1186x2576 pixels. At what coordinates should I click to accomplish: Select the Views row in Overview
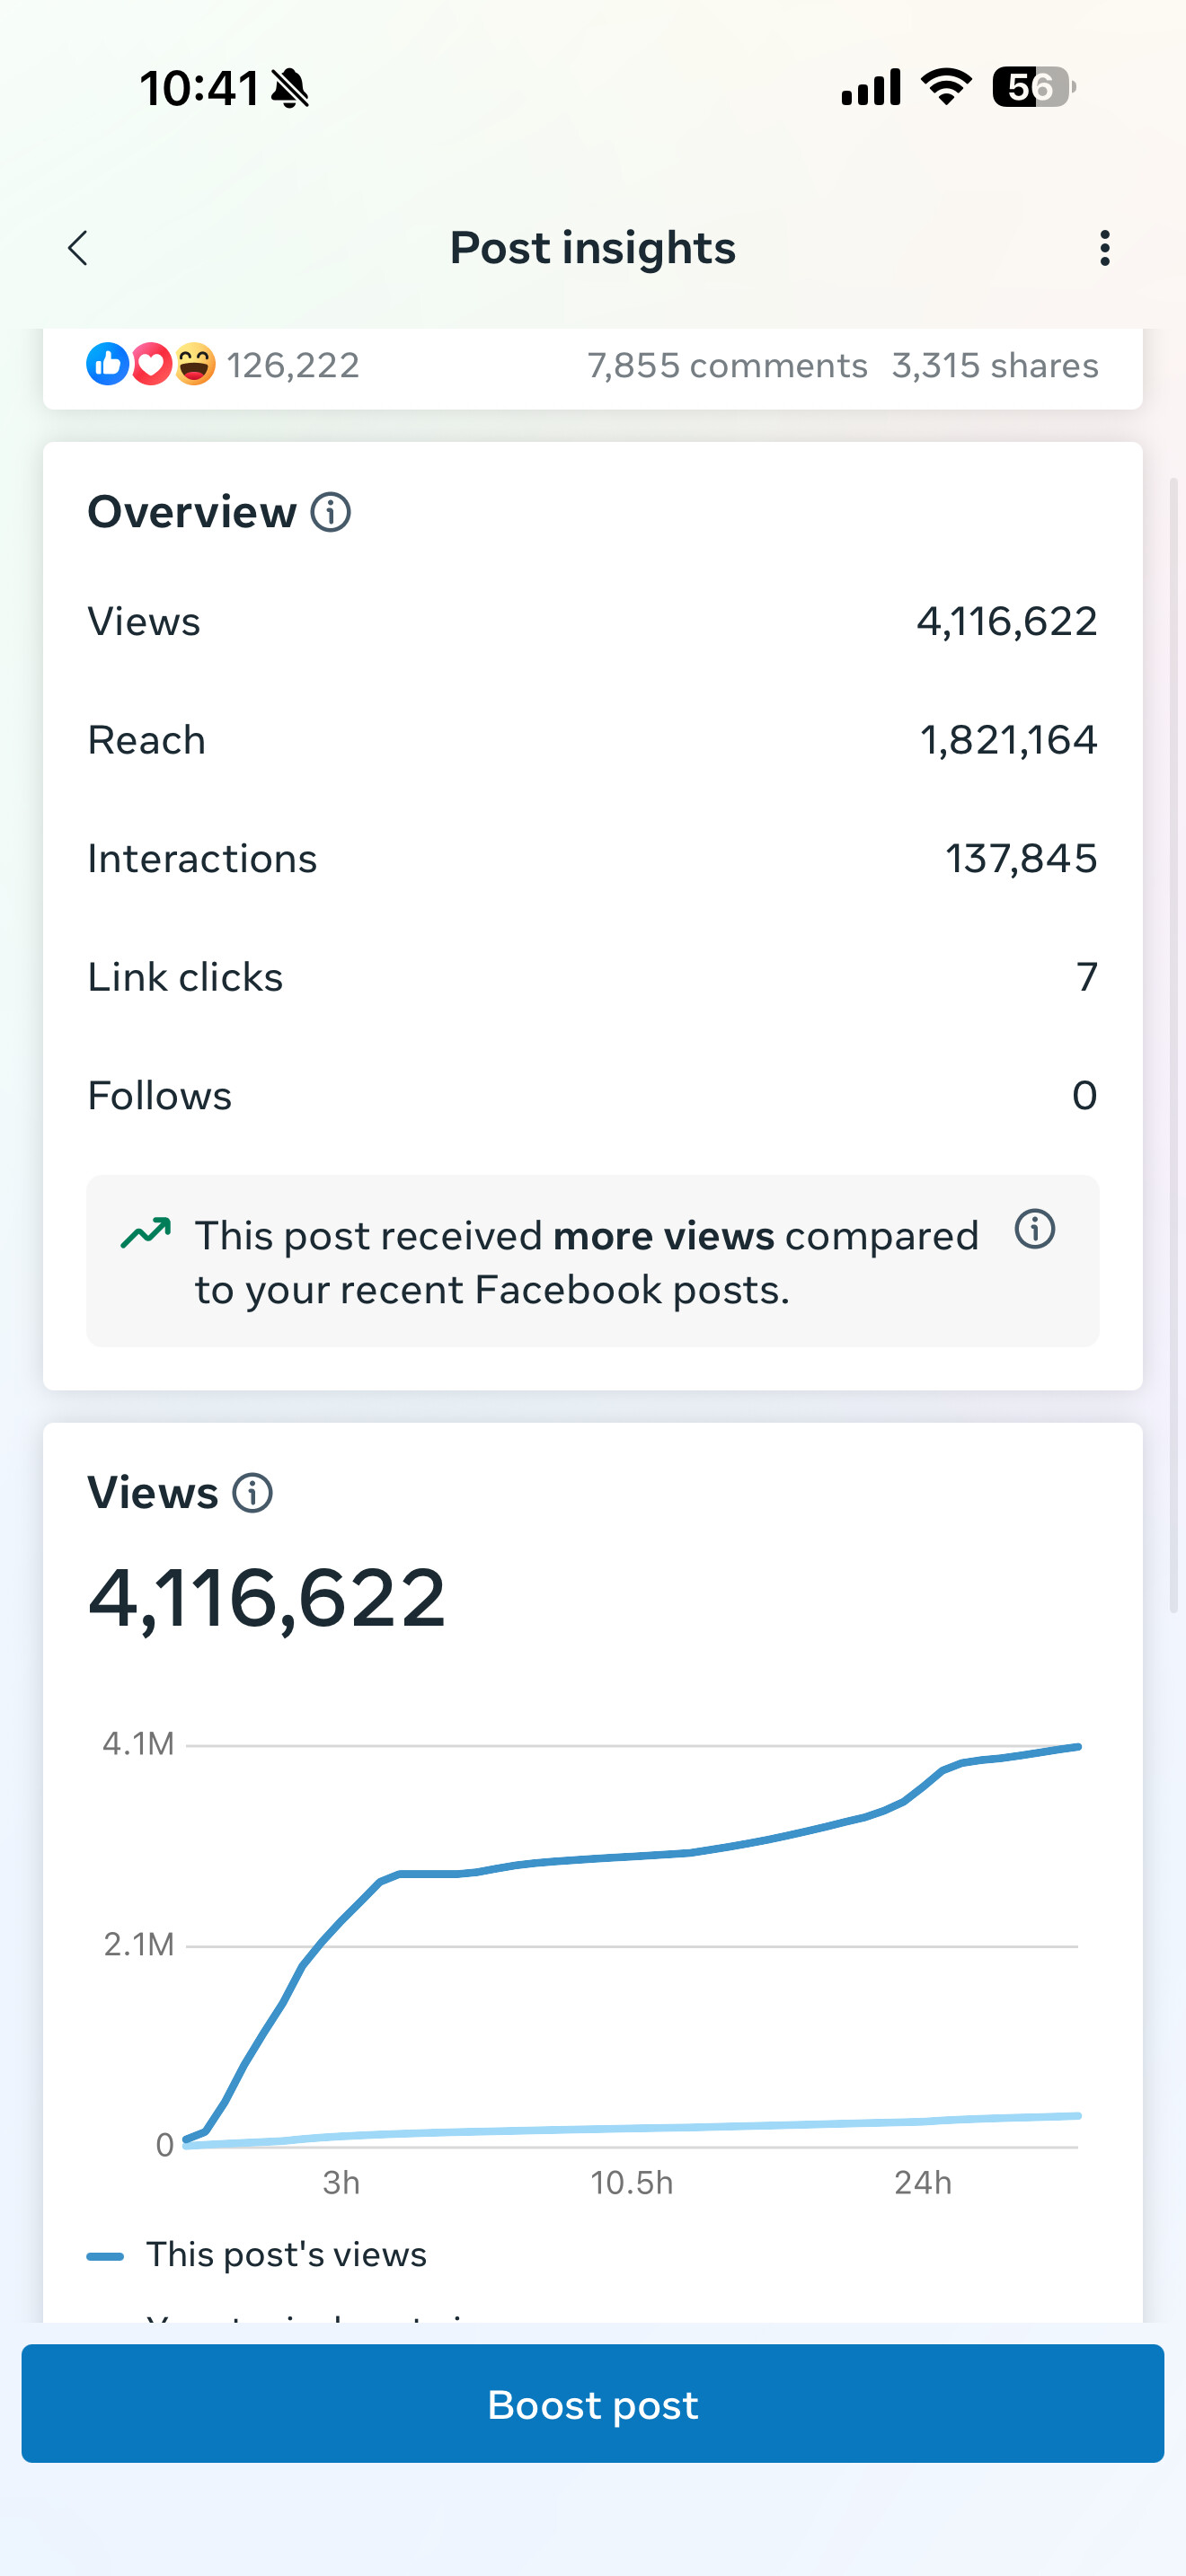coord(592,622)
